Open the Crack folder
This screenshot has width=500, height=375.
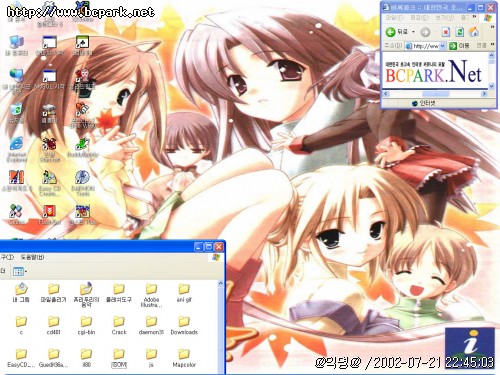pos(119,326)
